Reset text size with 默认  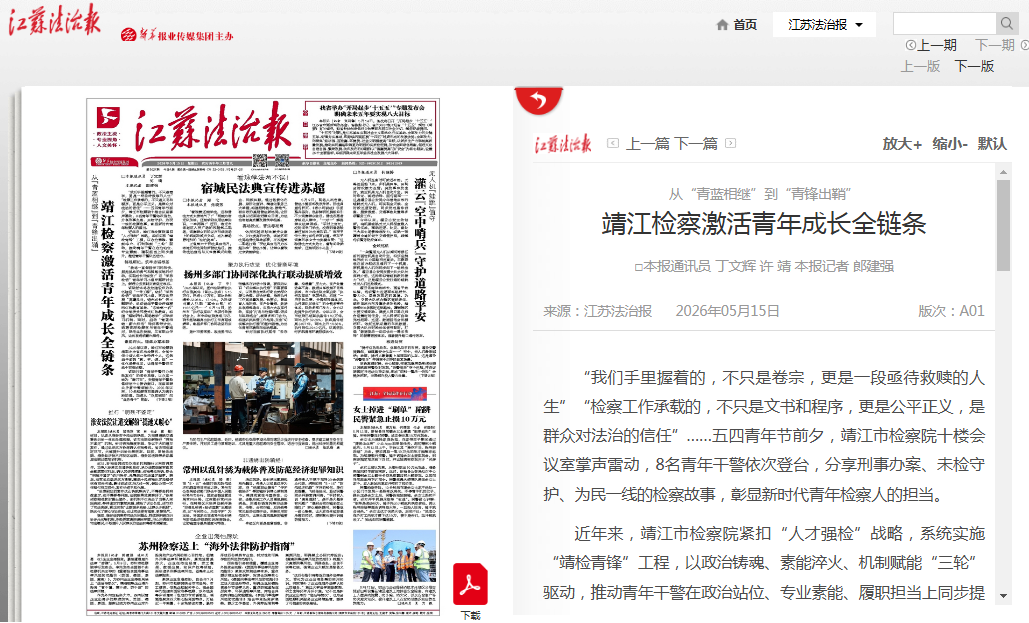click(992, 144)
